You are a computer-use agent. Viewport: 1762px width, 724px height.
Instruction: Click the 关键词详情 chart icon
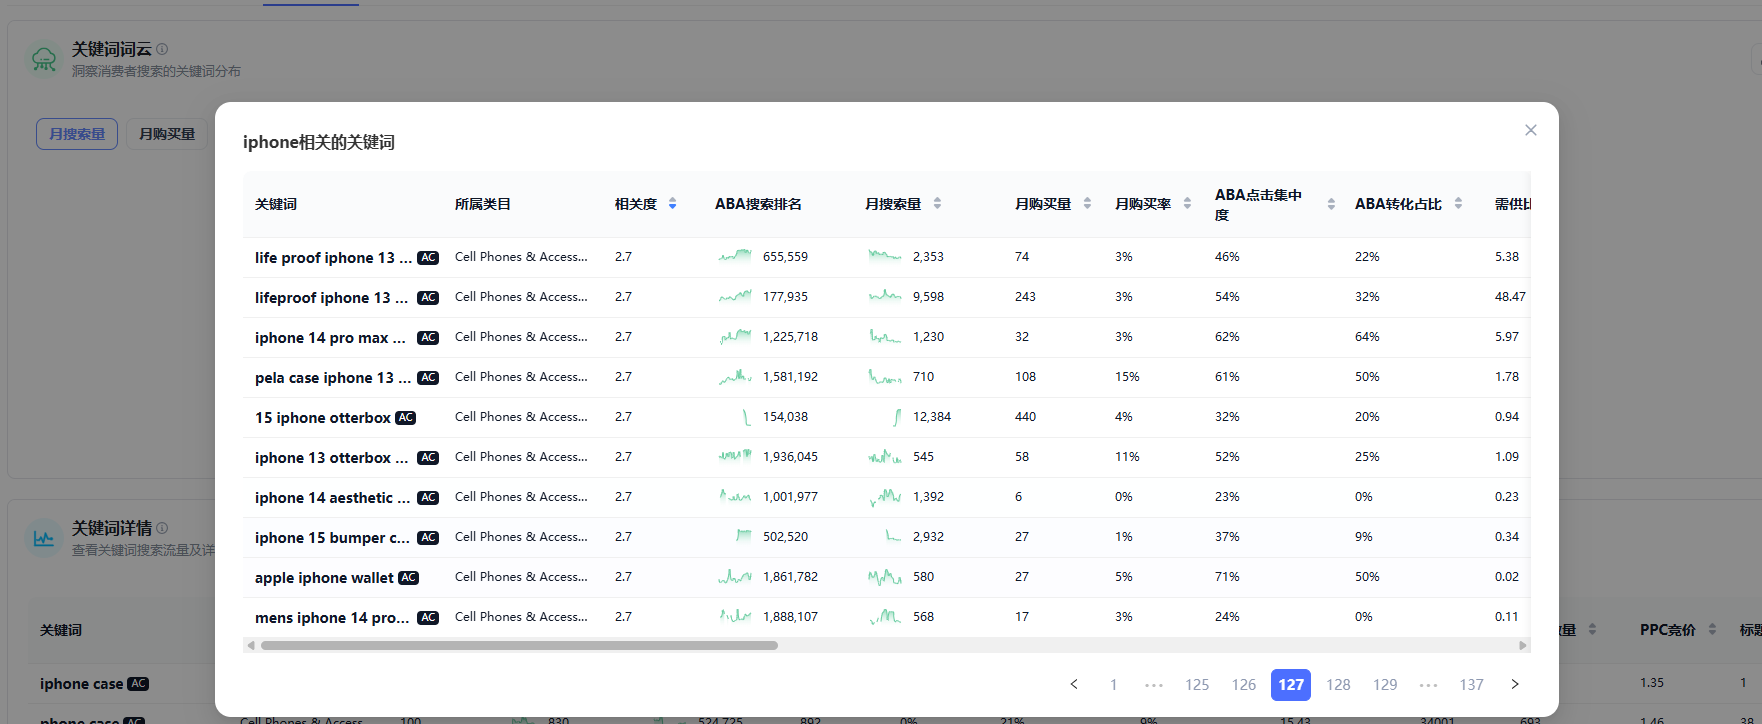(x=44, y=538)
